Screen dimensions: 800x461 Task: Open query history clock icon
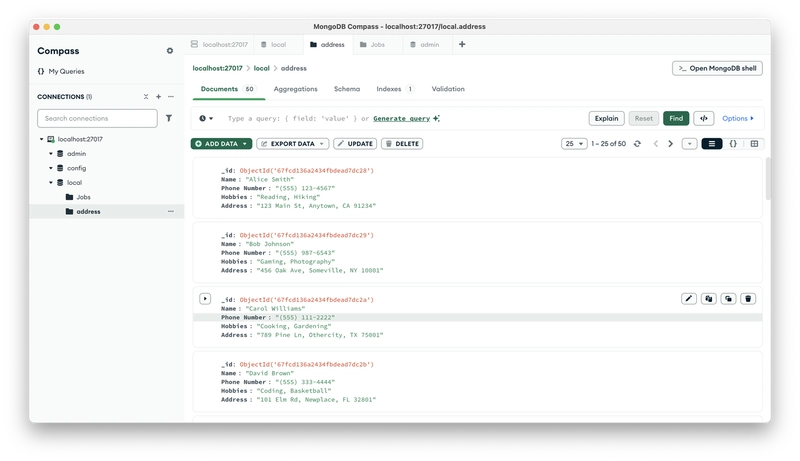click(206, 118)
